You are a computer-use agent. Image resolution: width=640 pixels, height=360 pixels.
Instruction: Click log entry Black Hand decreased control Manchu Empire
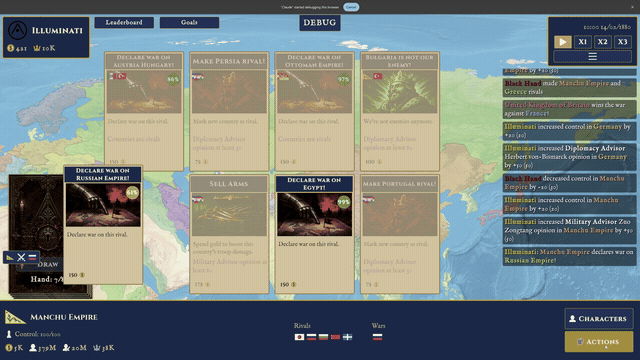[x=569, y=183]
